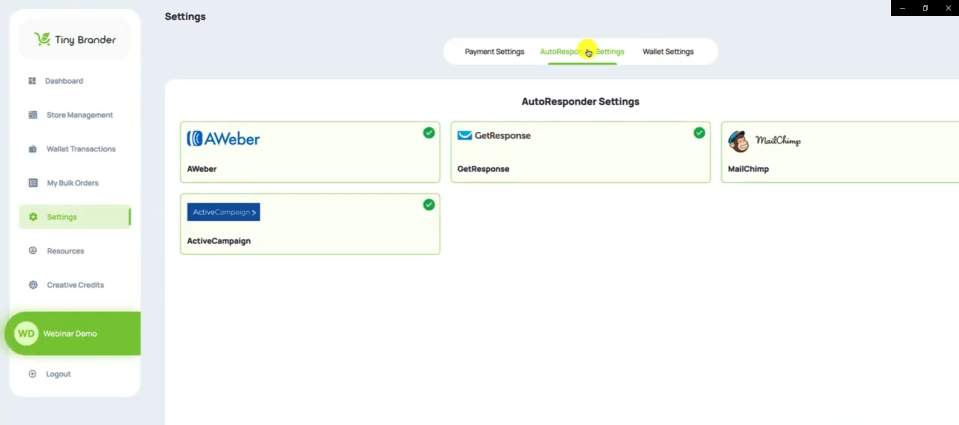Click ActiveCampaign's green connected checkmark
This screenshot has height=425, width=959.
(429, 205)
